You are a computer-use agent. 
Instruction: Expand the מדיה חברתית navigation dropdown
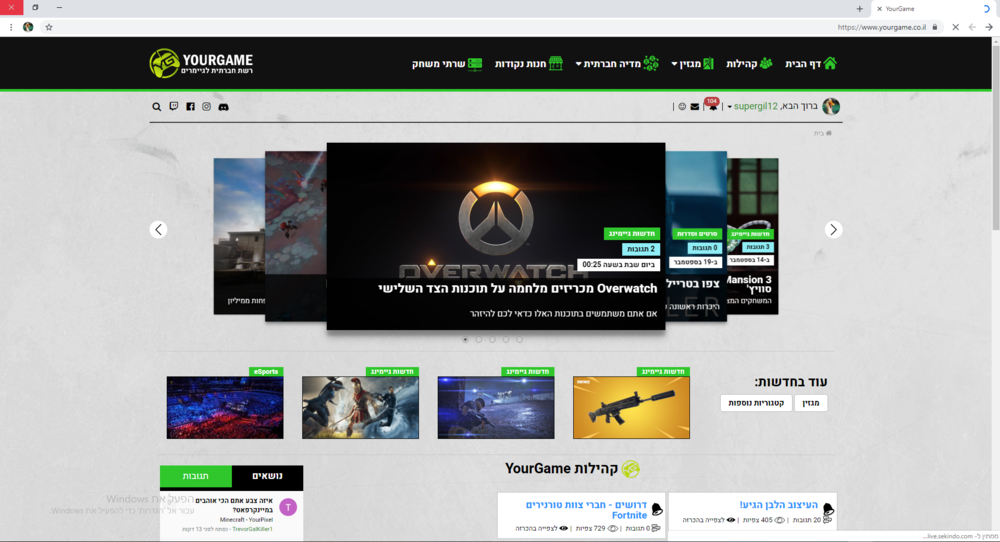coord(616,64)
